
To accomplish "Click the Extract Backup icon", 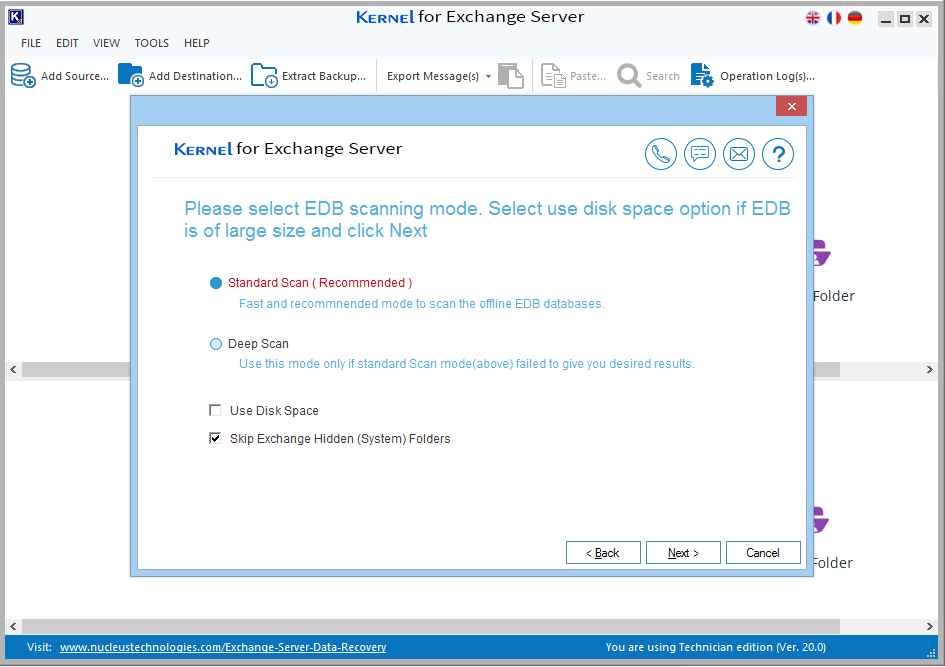I will [264, 76].
